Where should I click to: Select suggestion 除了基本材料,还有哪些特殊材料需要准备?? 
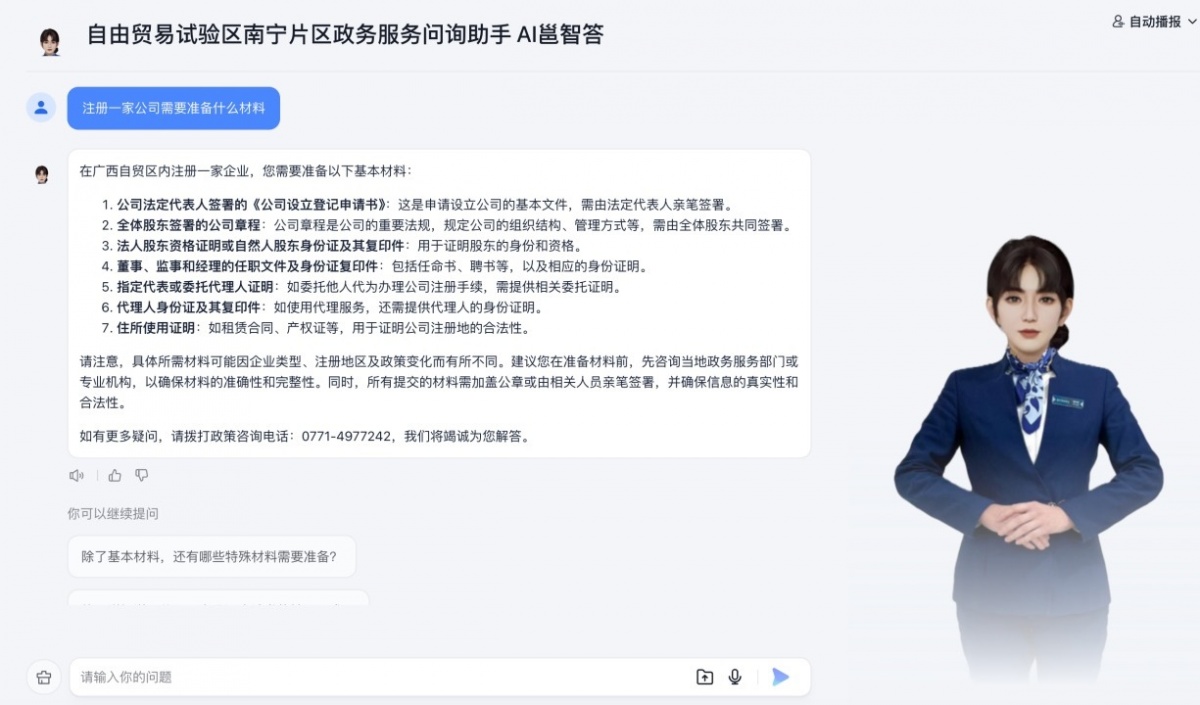212,557
